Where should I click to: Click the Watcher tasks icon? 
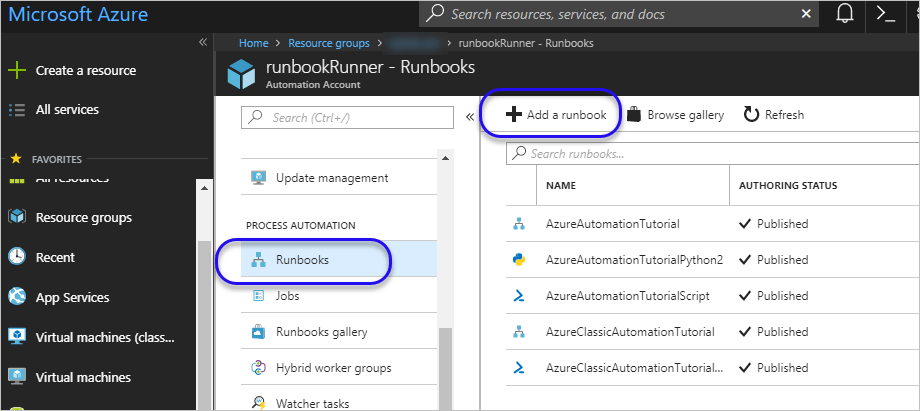pyautogui.click(x=258, y=403)
